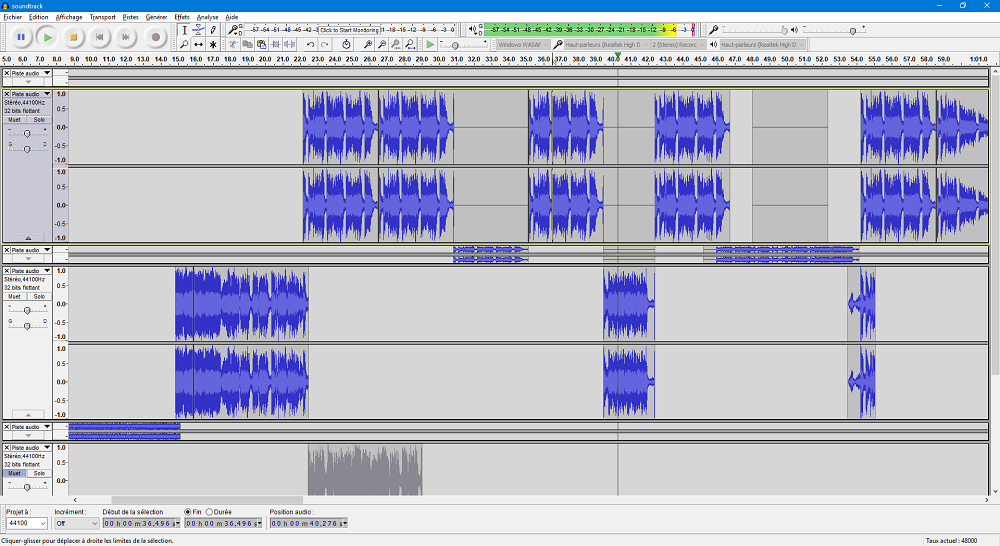Start recording with the Record button

156,38
